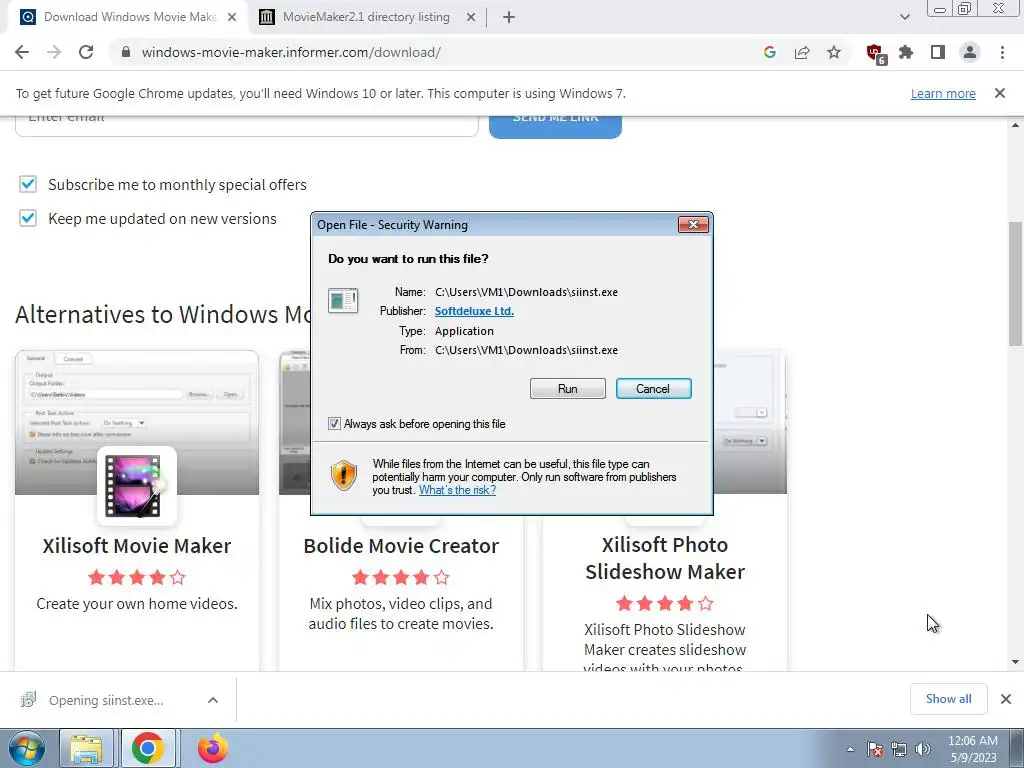Uncheck Always ask before opening this file
Image resolution: width=1024 pixels, height=768 pixels.
(334, 424)
